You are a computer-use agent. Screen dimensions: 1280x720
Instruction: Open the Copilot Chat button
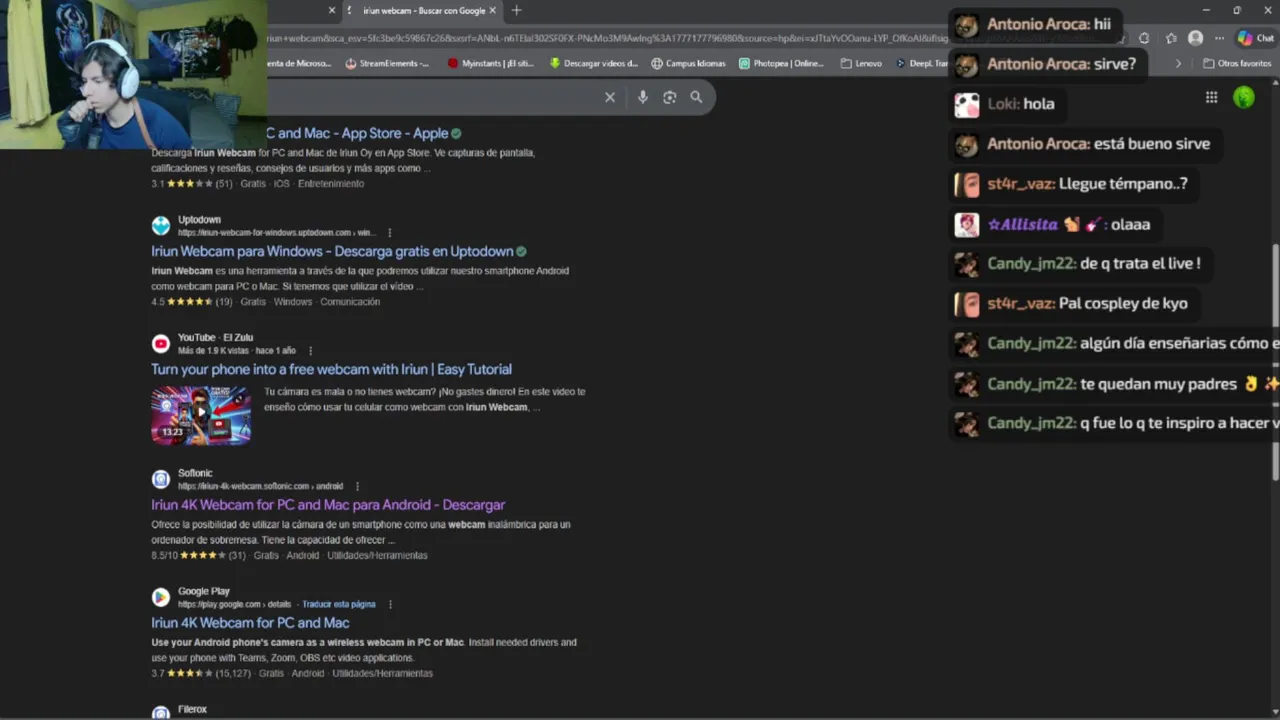[1255, 38]
